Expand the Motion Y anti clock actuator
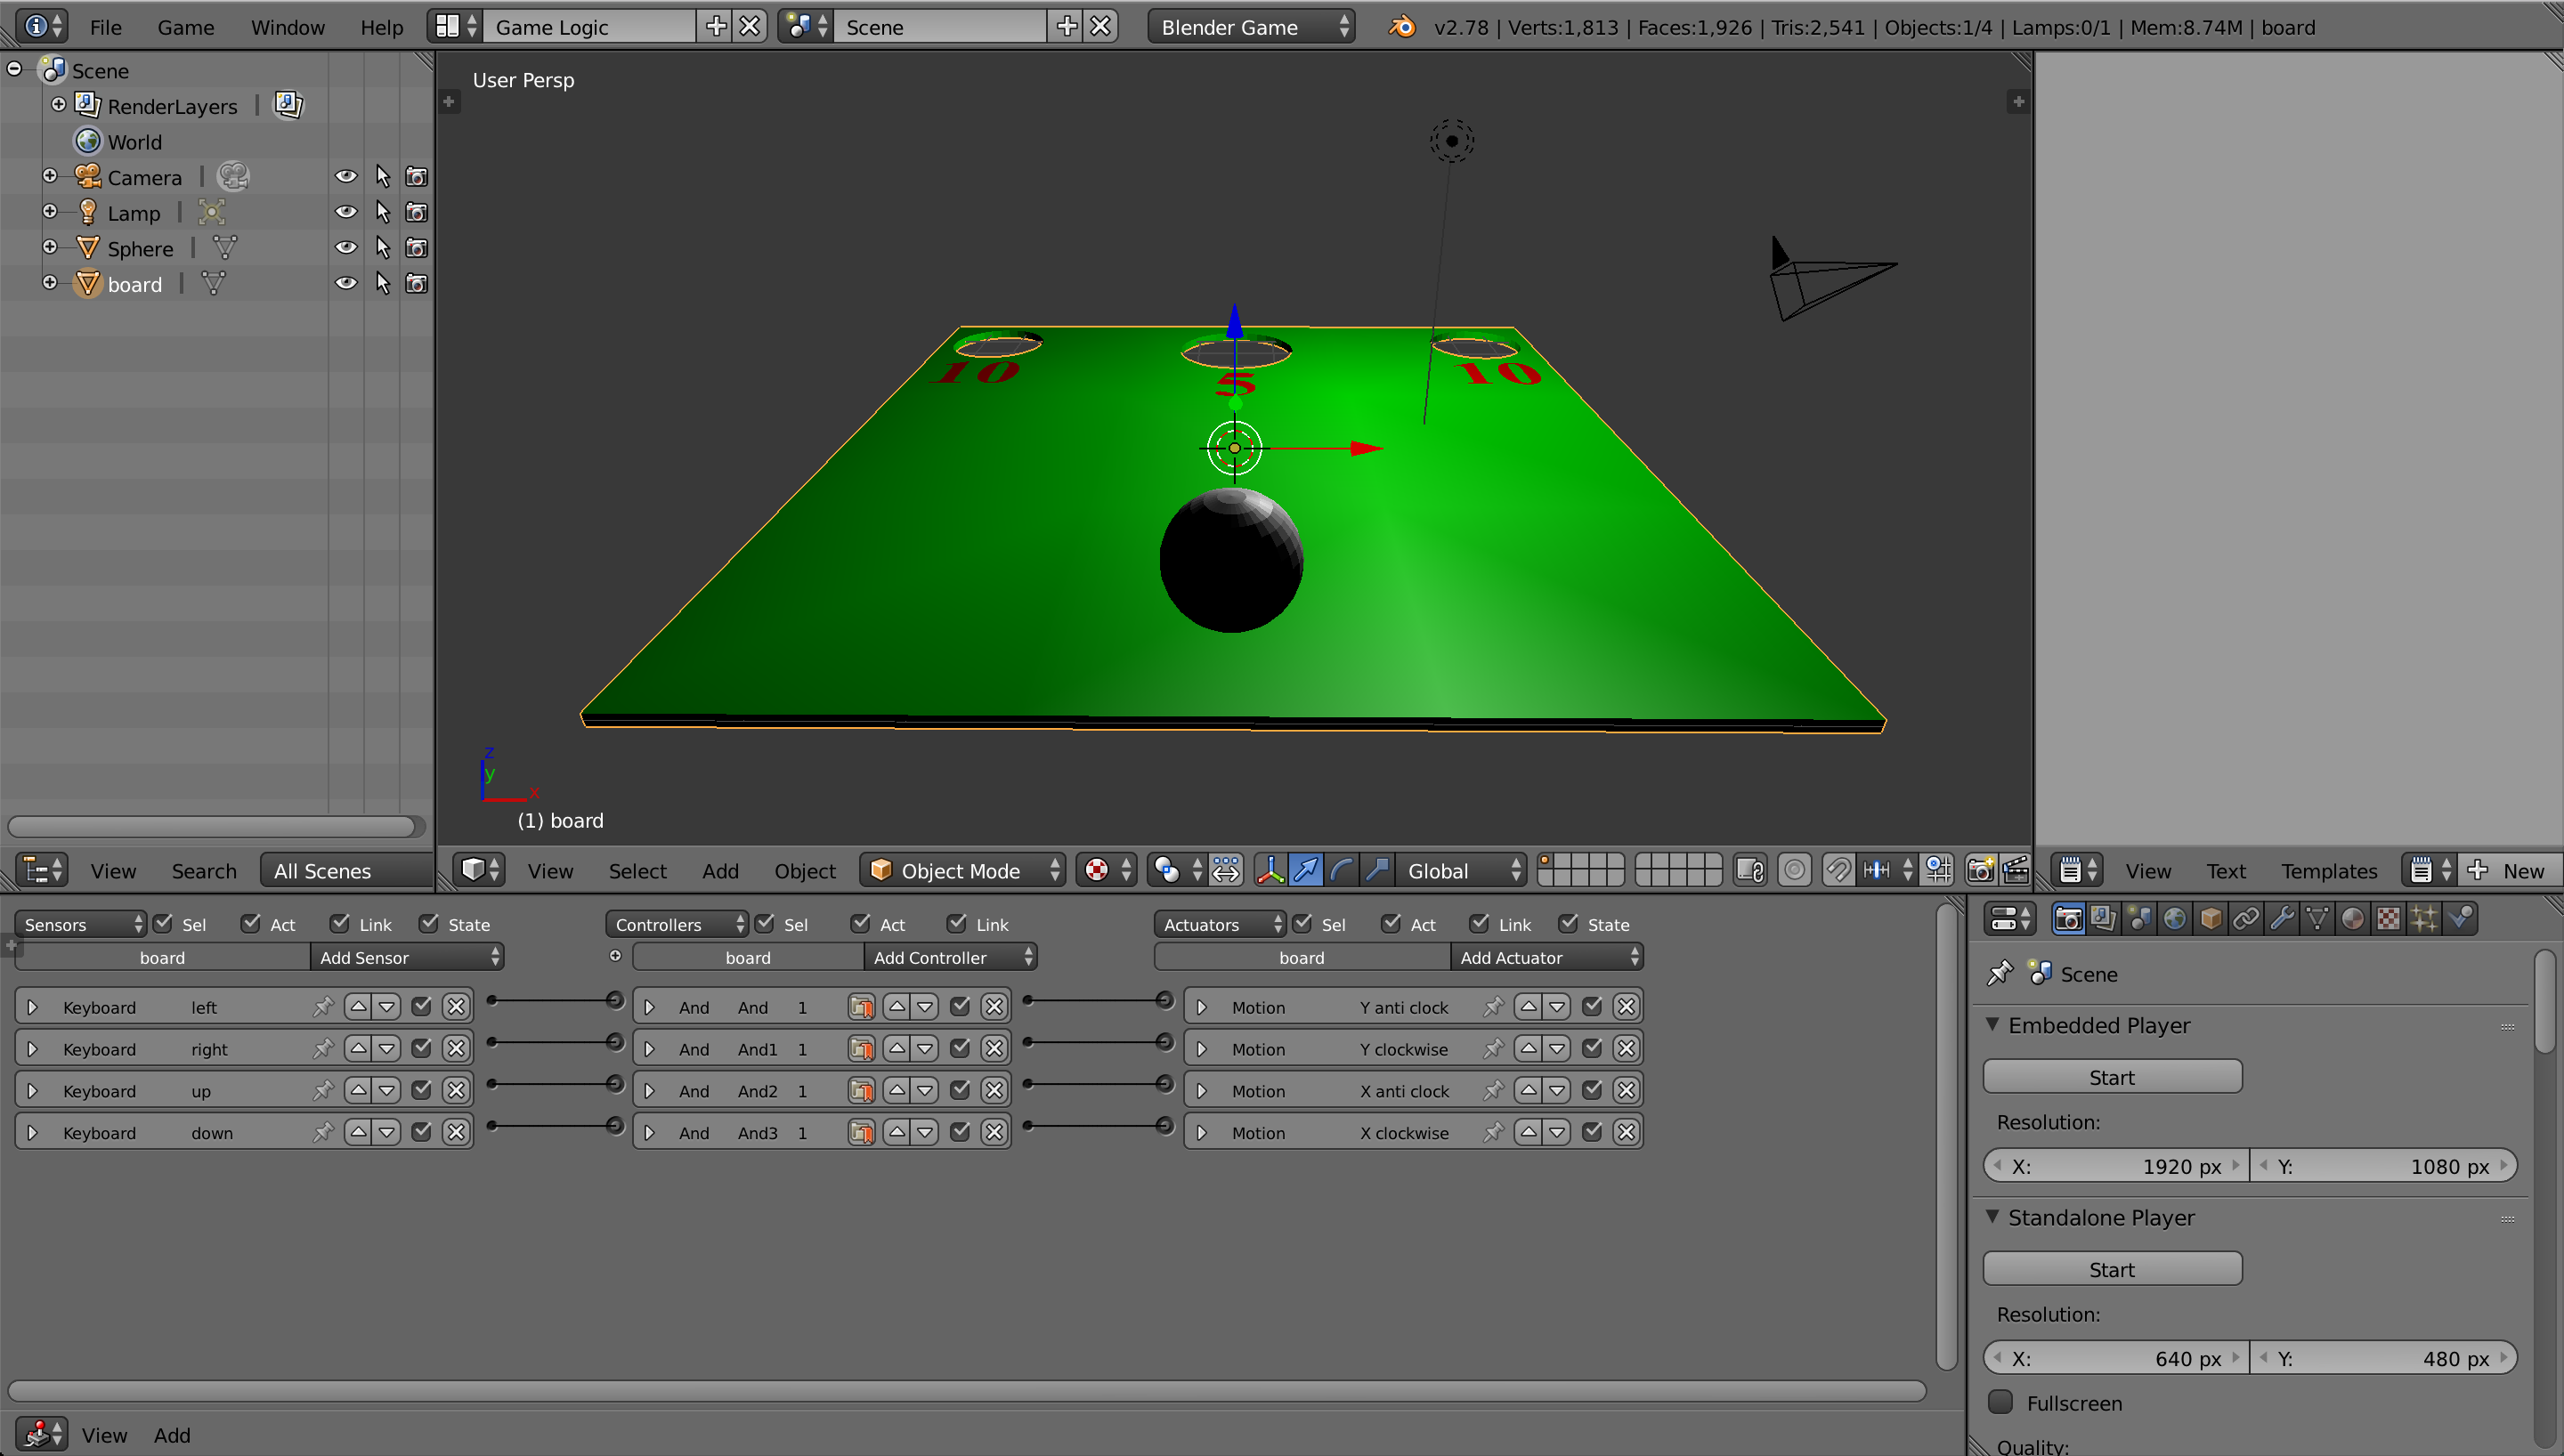The height and width of the screenshot is (1456, 2564). point(1202,1007)
